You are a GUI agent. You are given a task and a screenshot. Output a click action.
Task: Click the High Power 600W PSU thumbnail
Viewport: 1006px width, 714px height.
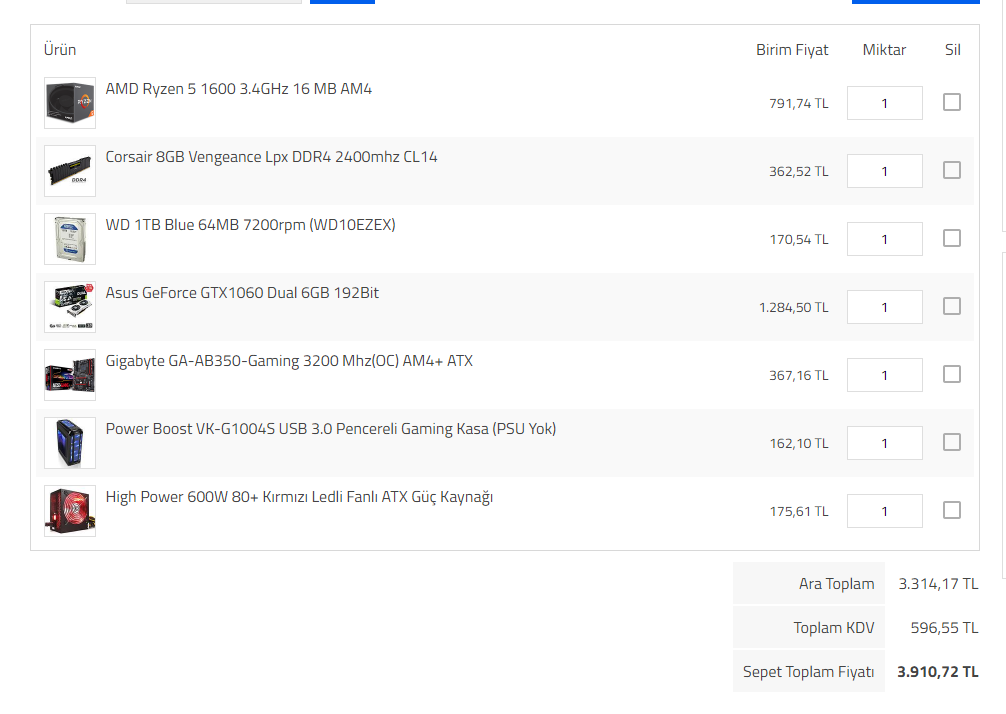point(70,511)
